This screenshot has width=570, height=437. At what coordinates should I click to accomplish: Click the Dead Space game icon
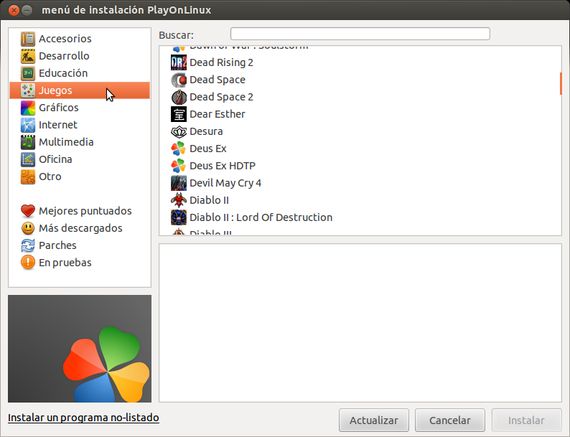point(179,80)
